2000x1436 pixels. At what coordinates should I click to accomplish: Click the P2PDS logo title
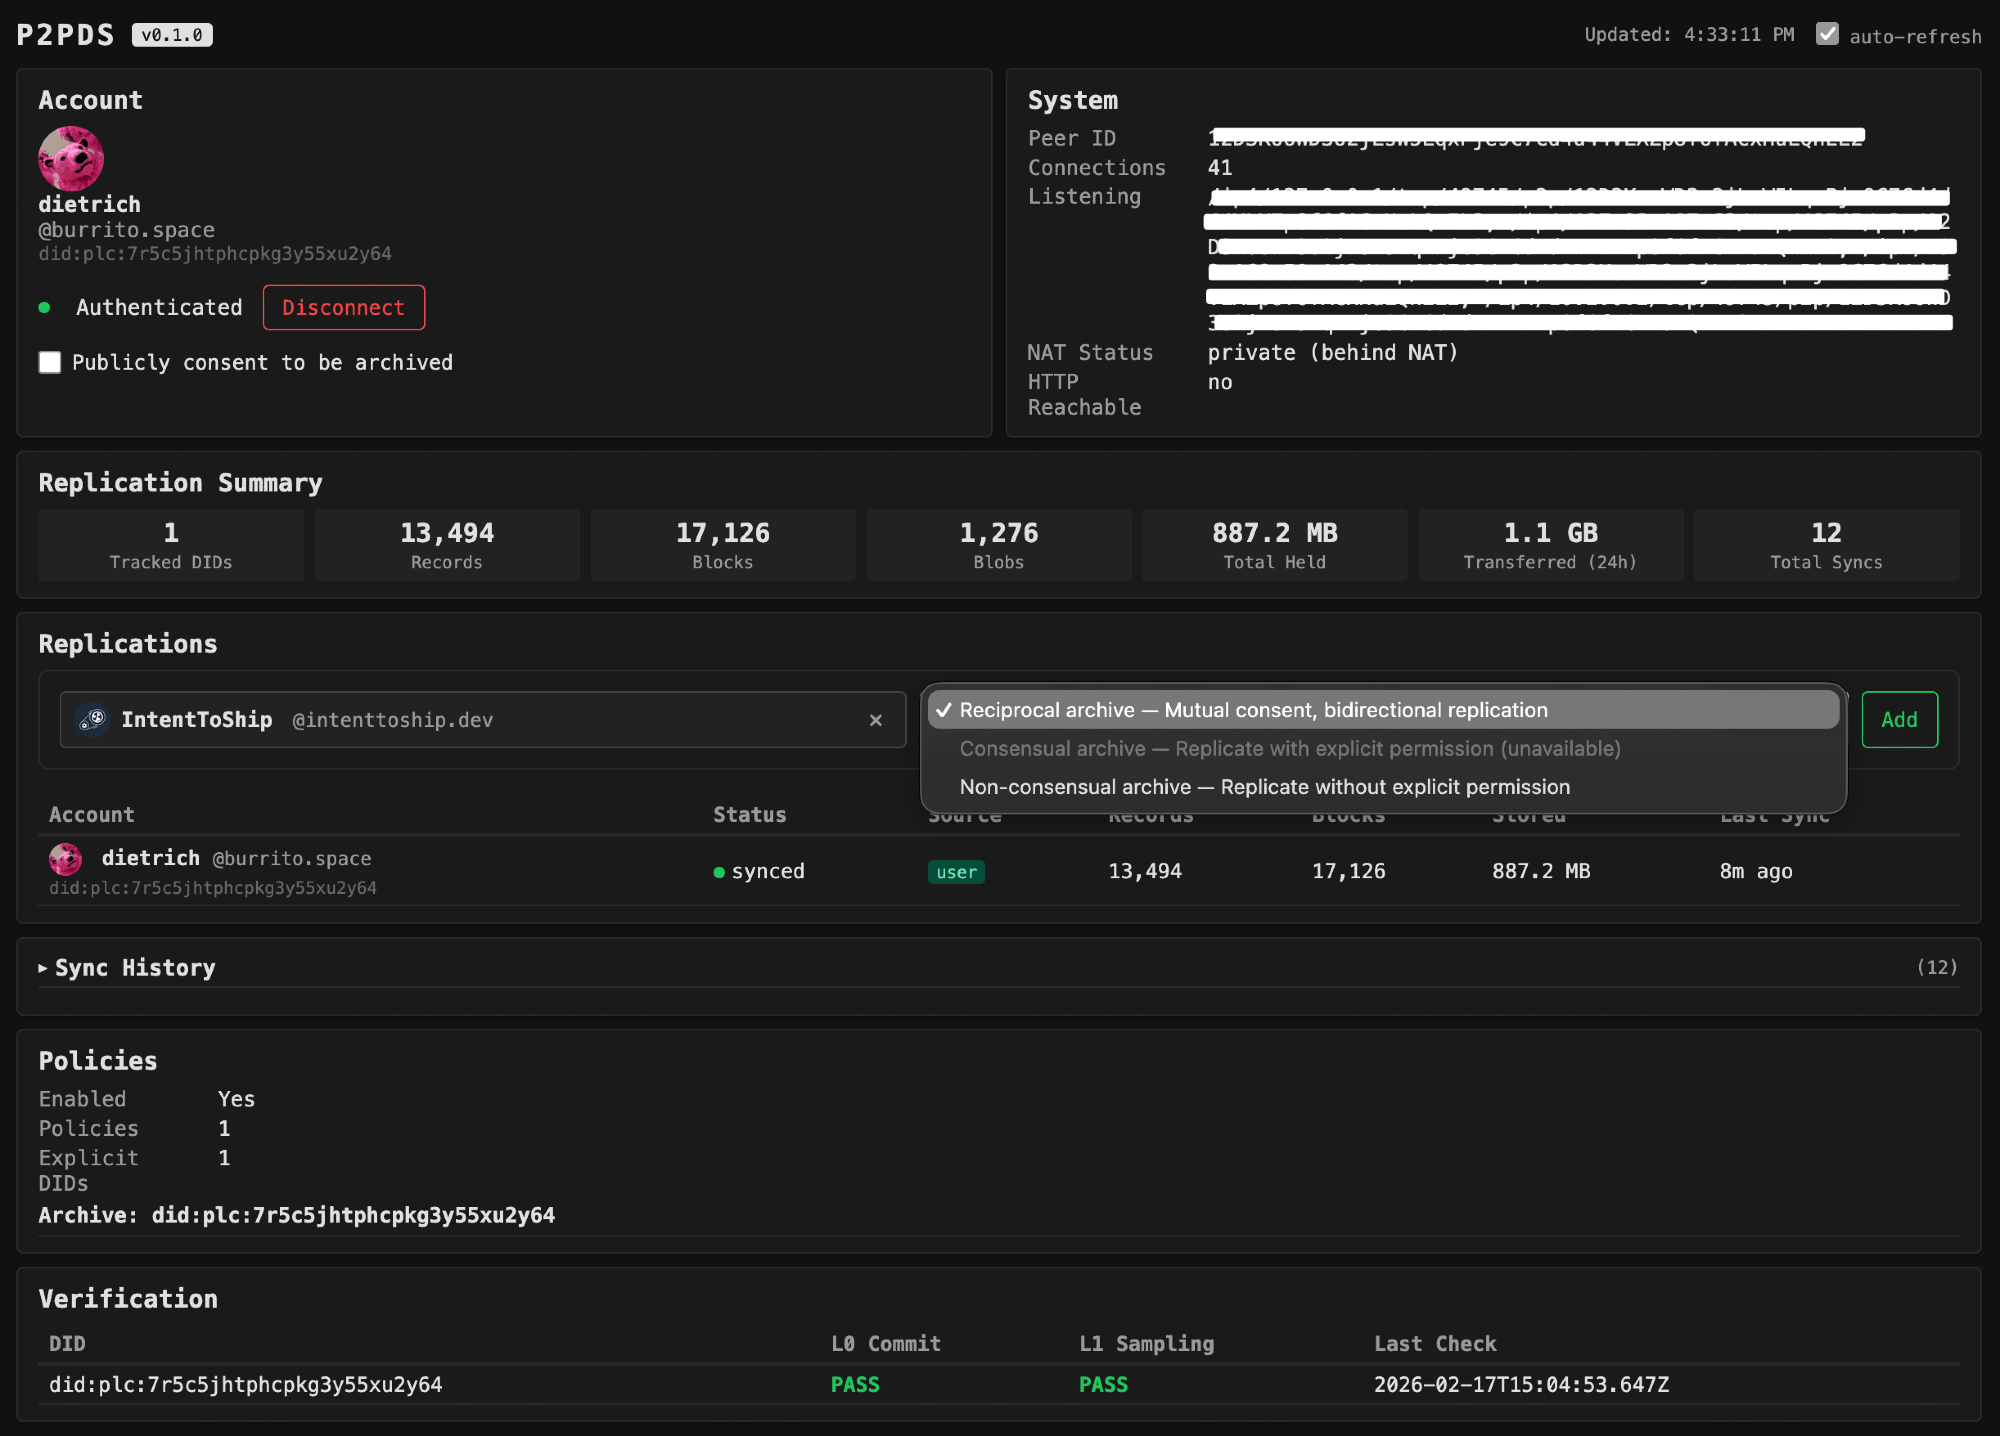(66, 35)
